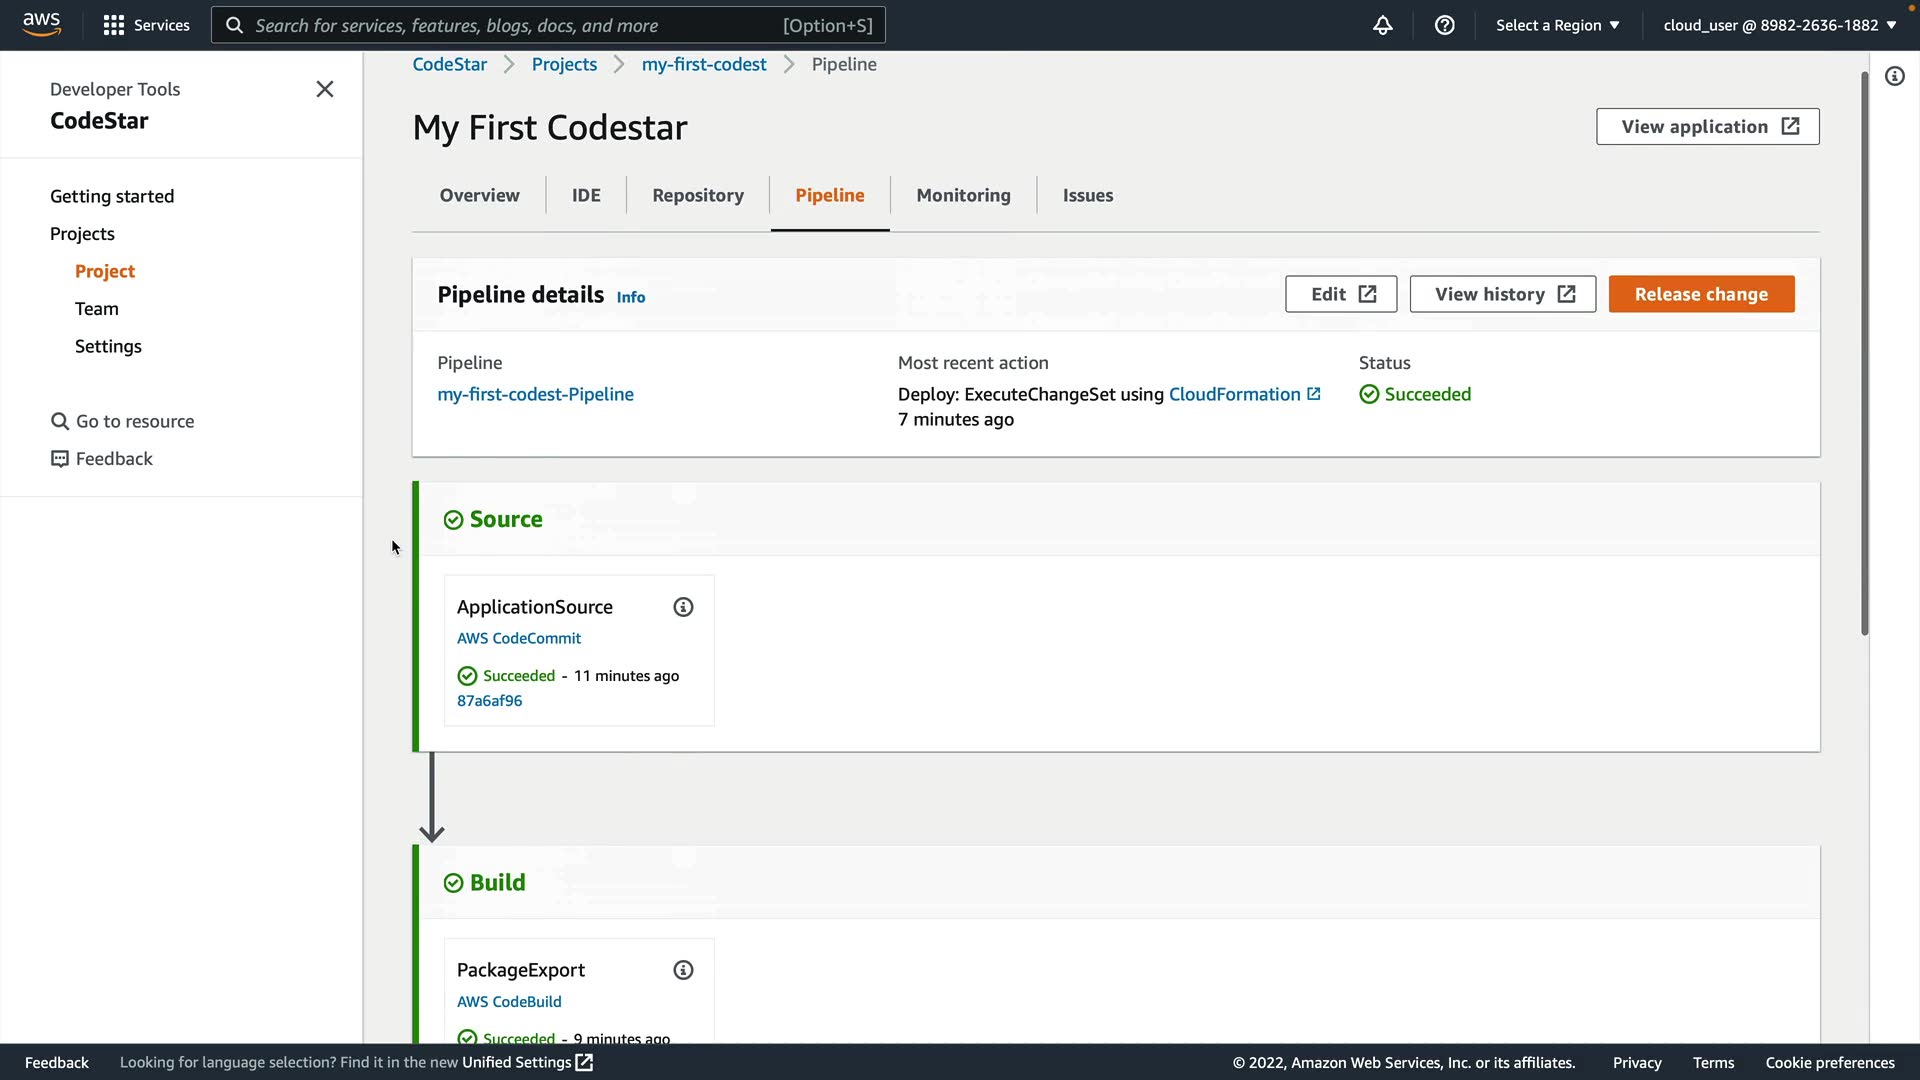The image size is (1920, 1080).
Task: Click the Release change button
Action: pos(1700,294)
